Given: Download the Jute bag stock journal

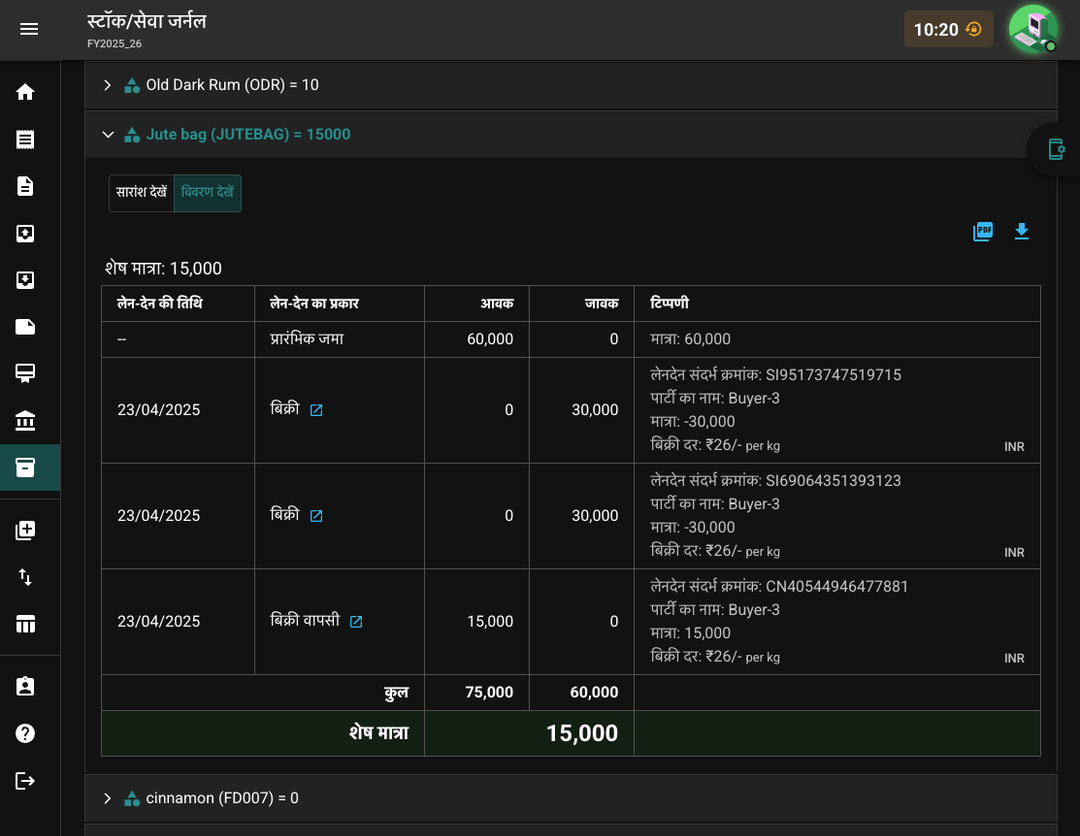Looking at the screenshot, I should pyautogui.click(x=1021, y=231).
